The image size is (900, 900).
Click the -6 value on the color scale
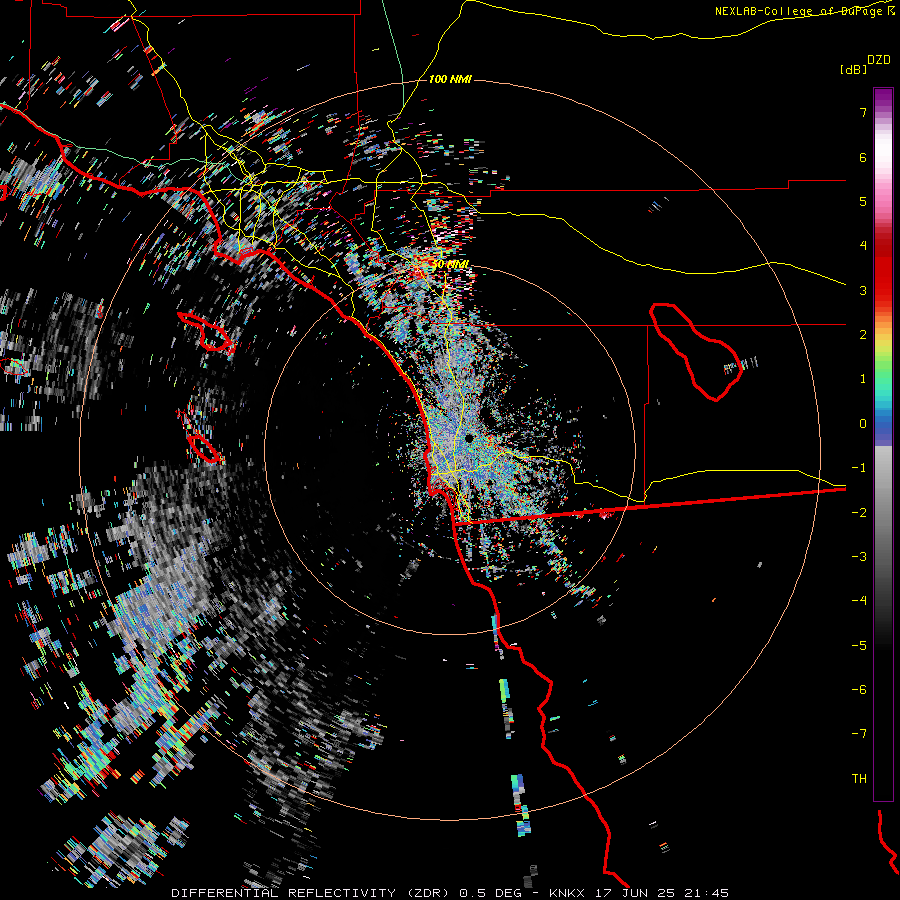point(859,690)
